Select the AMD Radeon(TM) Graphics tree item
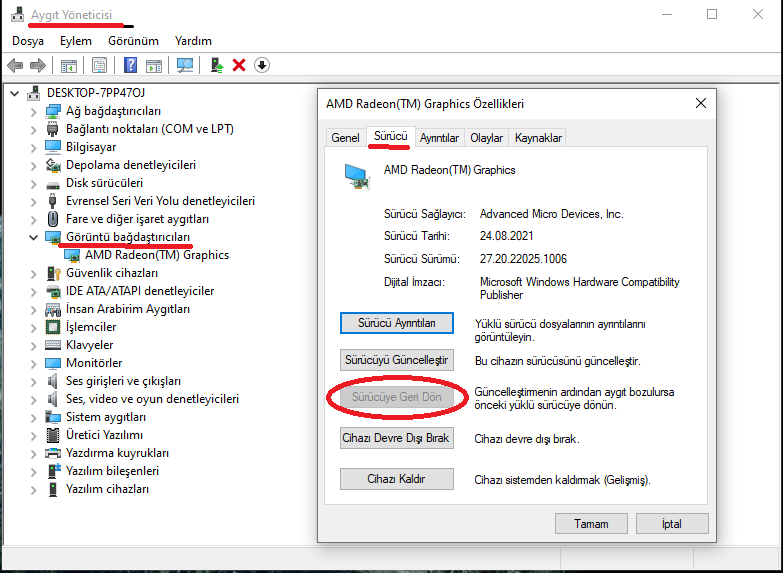The height and width of the screenshot is (573, 783). 157,255
